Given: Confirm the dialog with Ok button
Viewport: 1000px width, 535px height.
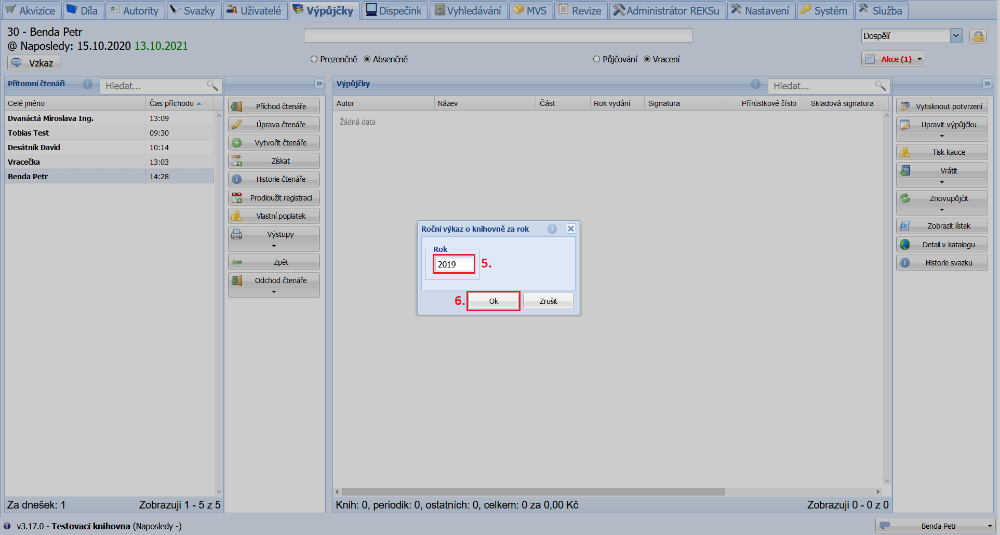Looking at the screenshot, I should pos(494,301).
